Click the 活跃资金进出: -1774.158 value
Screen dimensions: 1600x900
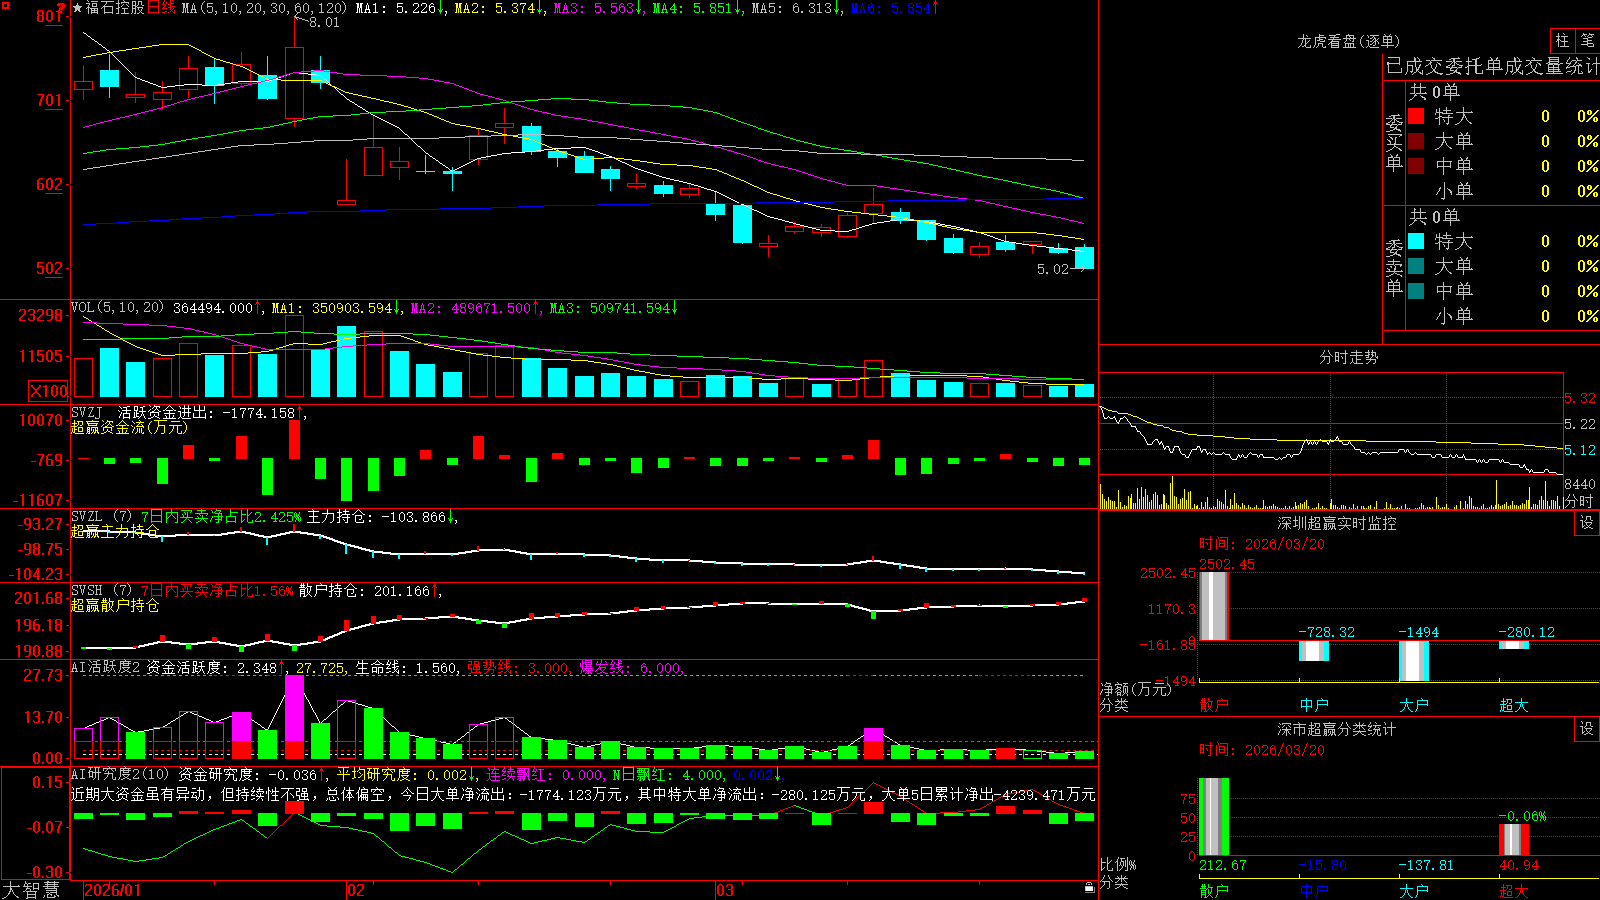pos(207,412)
